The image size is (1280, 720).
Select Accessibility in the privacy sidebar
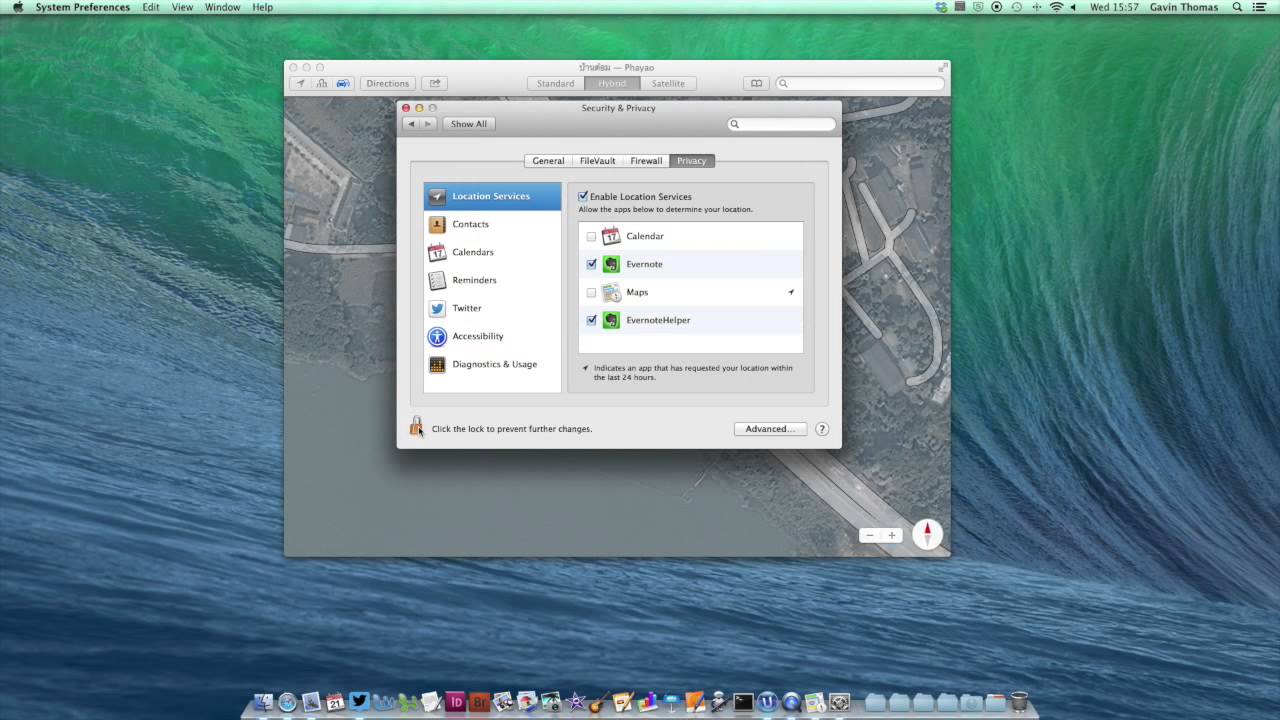click(477, 336)
